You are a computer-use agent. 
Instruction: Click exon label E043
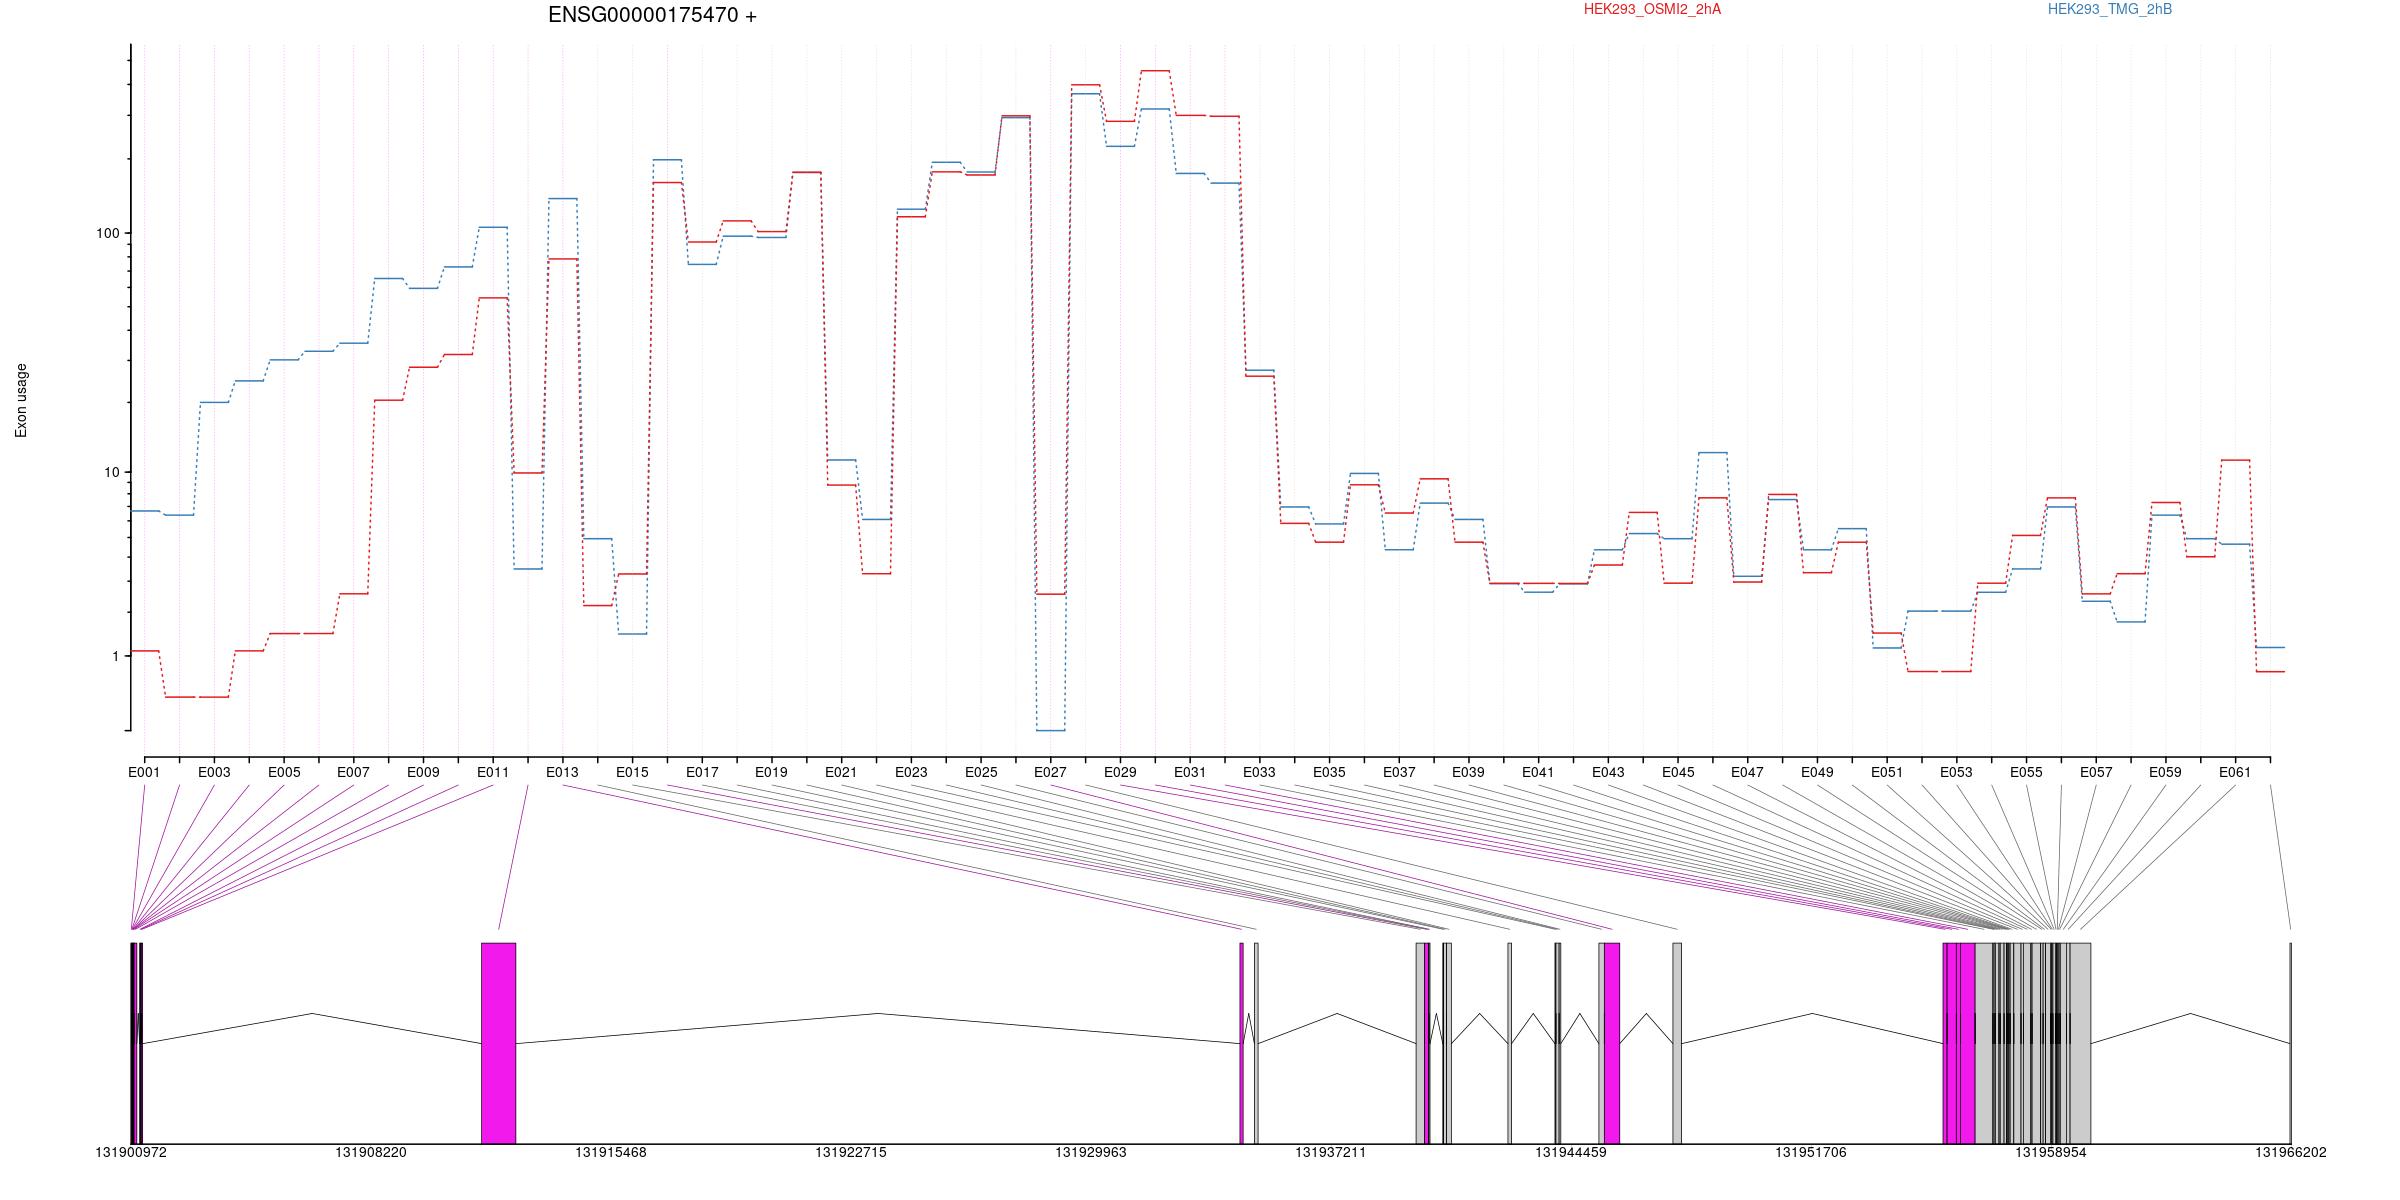1608,772
